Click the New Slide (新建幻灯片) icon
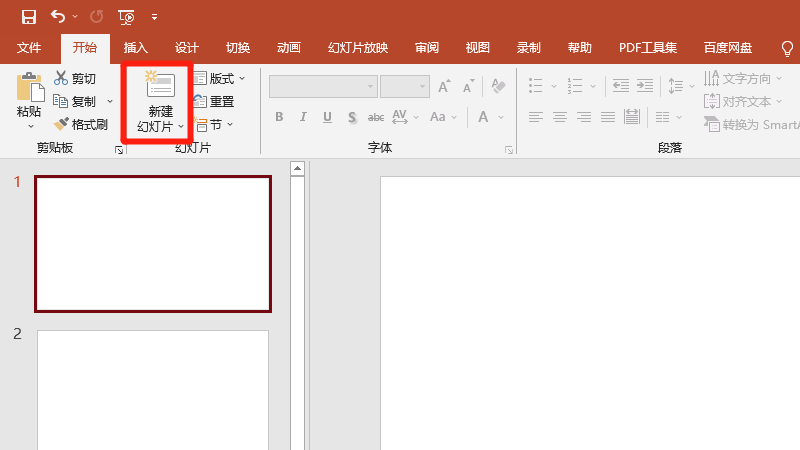Image resolution: width=800 pixels, height=450 pixels. click(160, 86)
